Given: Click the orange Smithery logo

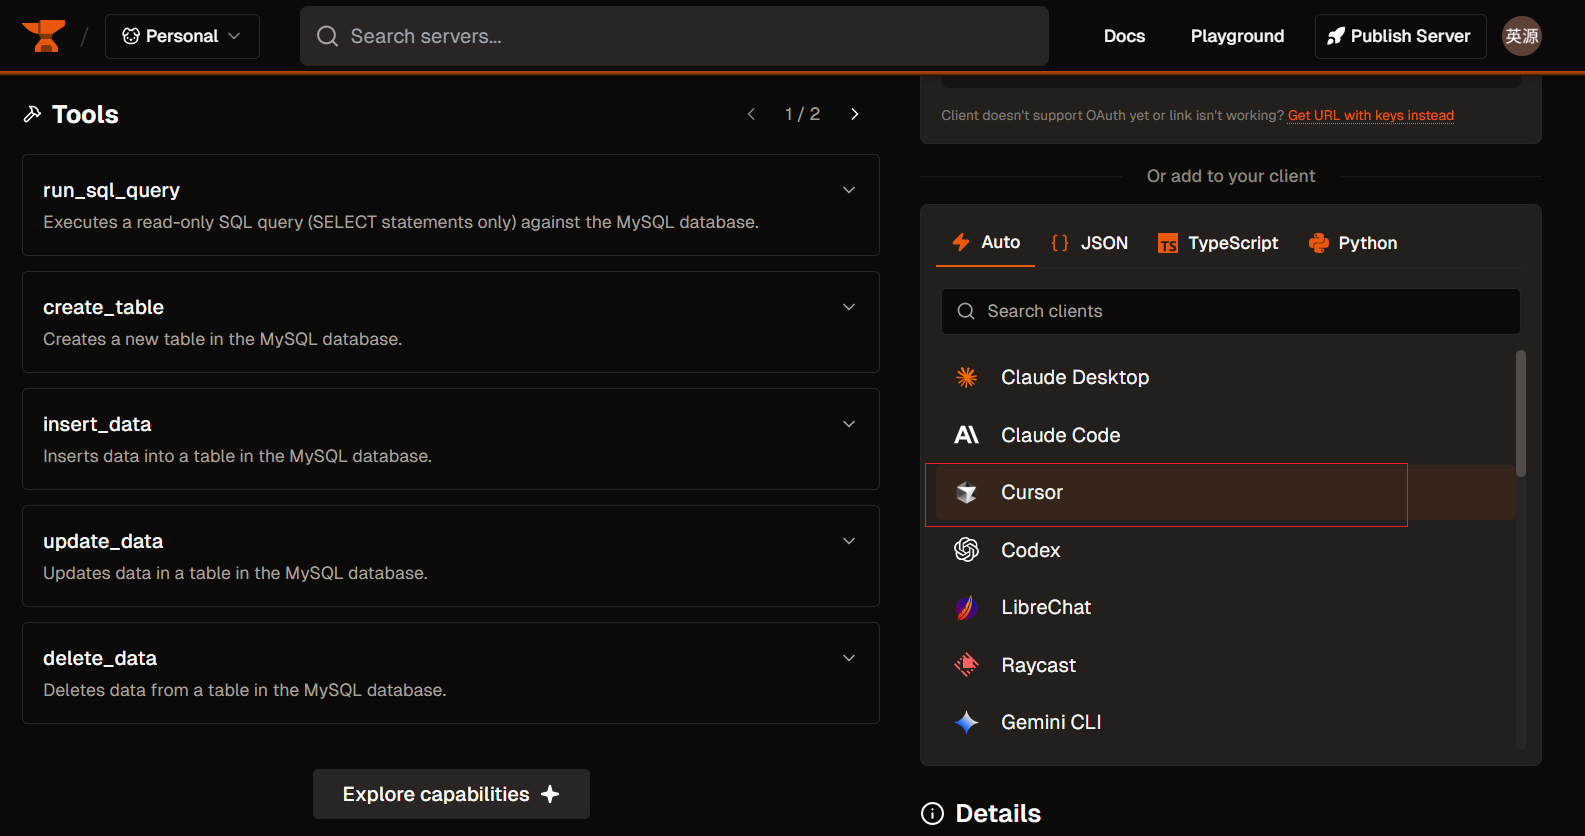Looking at the screenshot, I should click(x=44, y=36).
